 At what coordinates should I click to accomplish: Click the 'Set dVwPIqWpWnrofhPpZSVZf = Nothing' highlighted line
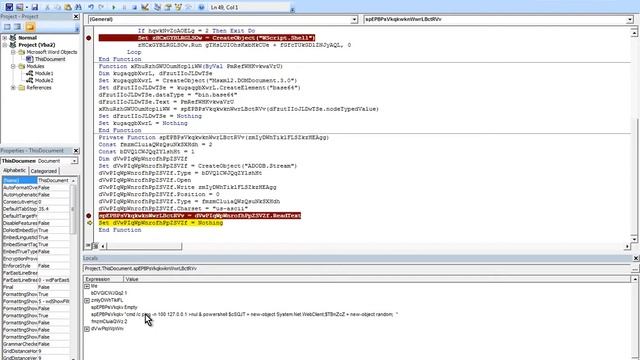point(161,223)
